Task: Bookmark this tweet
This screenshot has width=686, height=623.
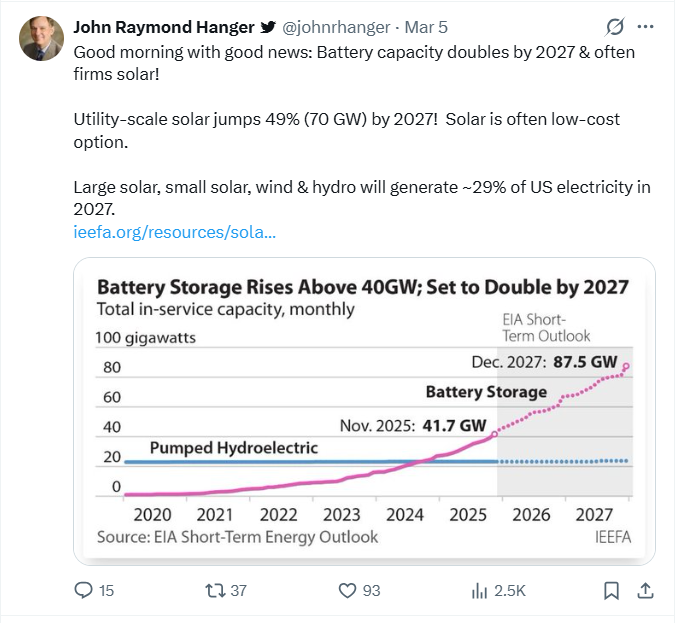Action: click(611, 590)
